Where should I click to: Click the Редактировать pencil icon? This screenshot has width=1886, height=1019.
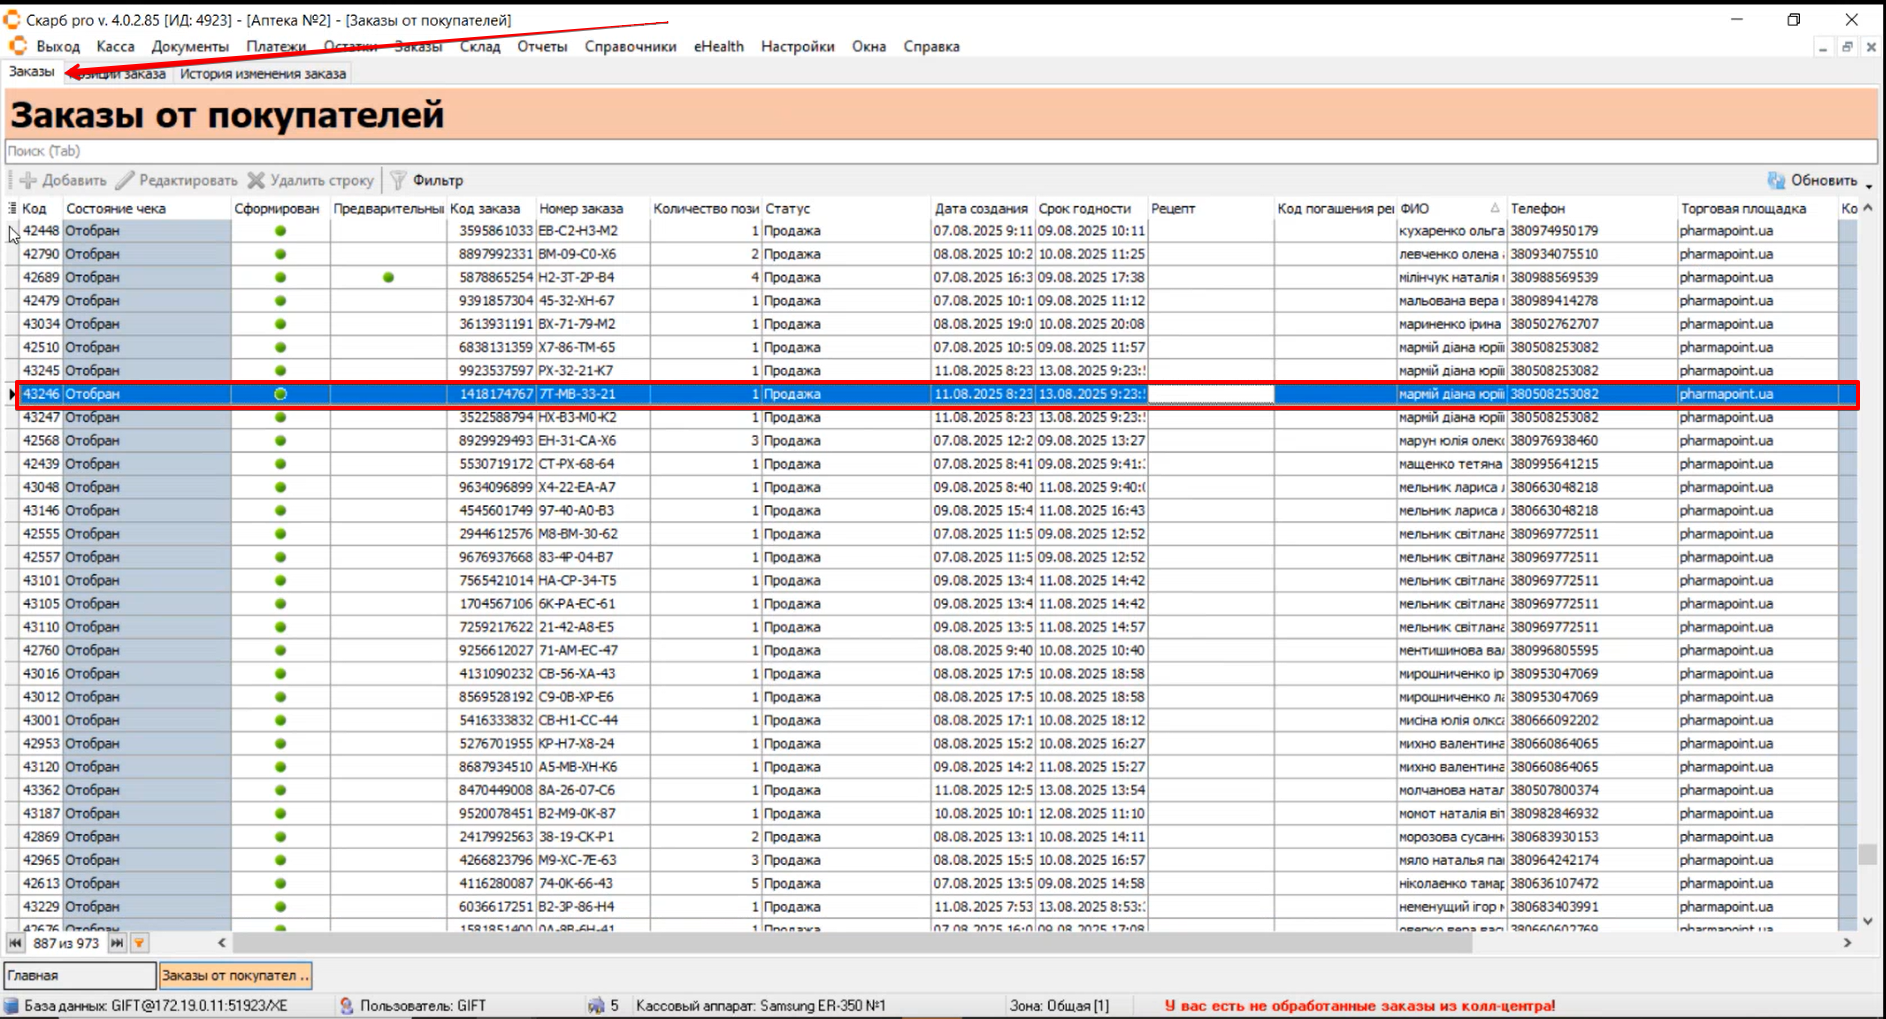(x=125, y=181)
